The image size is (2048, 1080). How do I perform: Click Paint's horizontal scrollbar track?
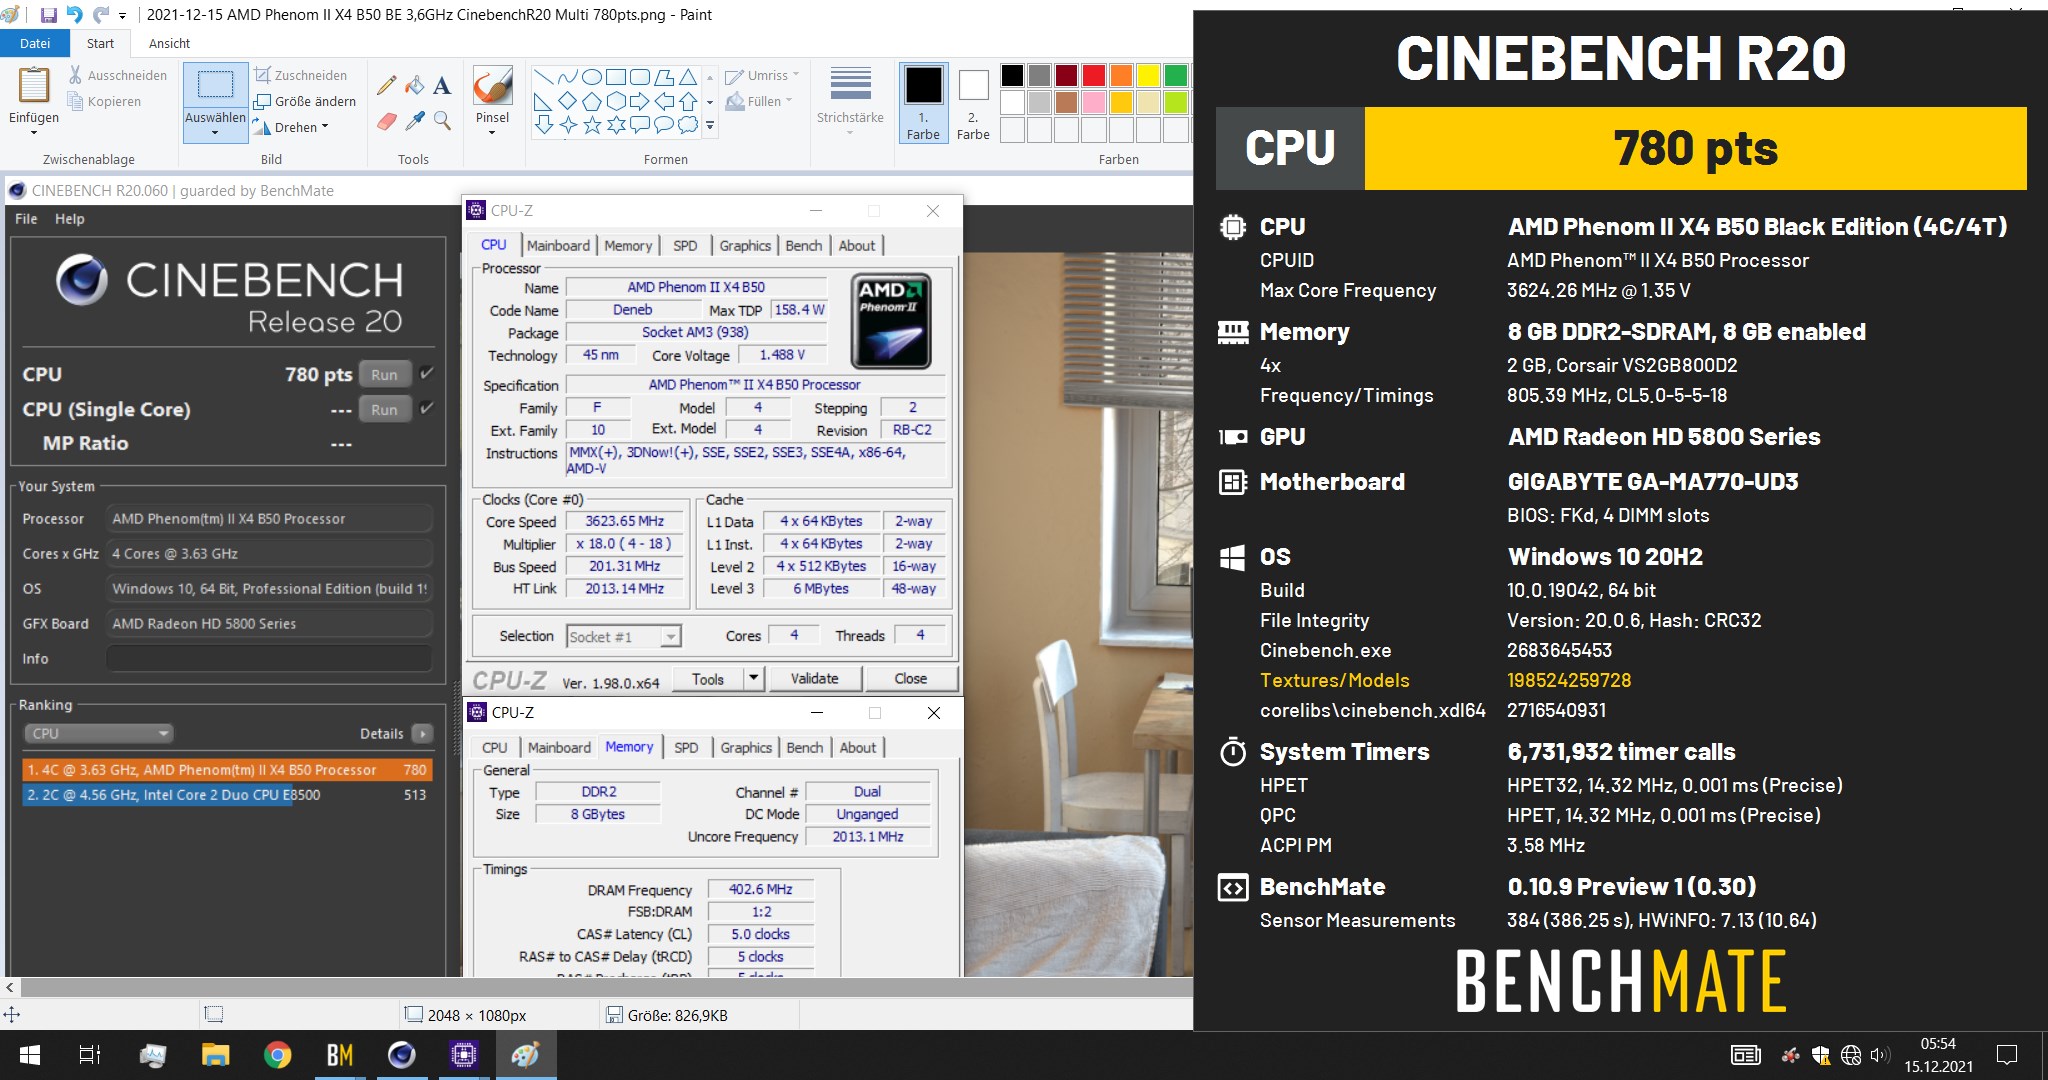[x=605, y=987]
